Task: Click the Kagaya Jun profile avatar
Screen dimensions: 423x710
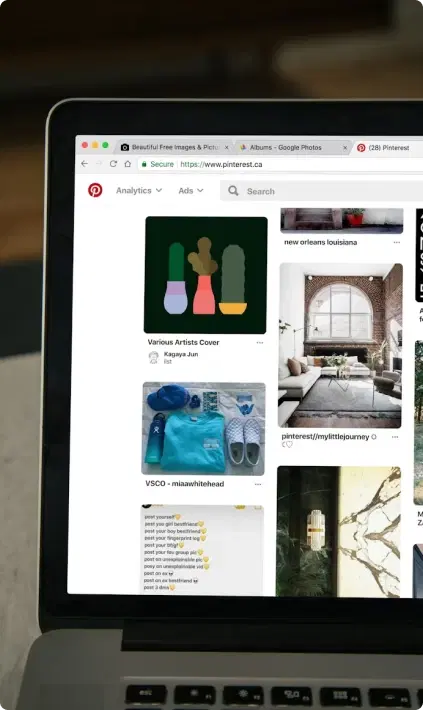Action: [154, 357]
